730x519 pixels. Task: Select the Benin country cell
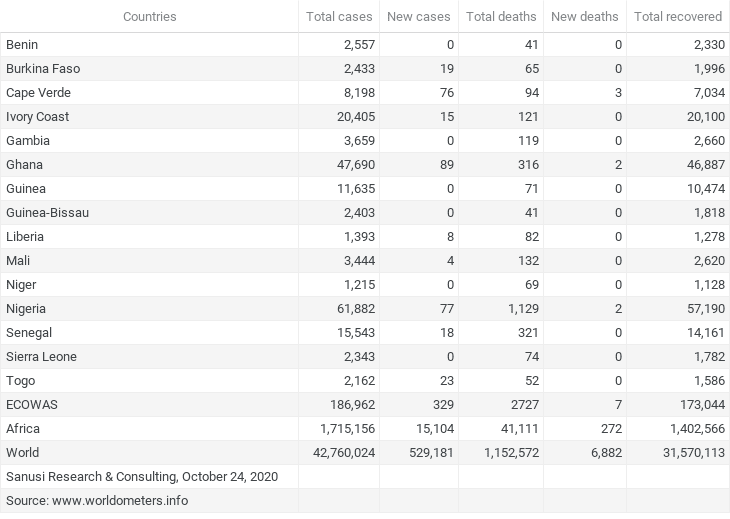click(23, 45)
